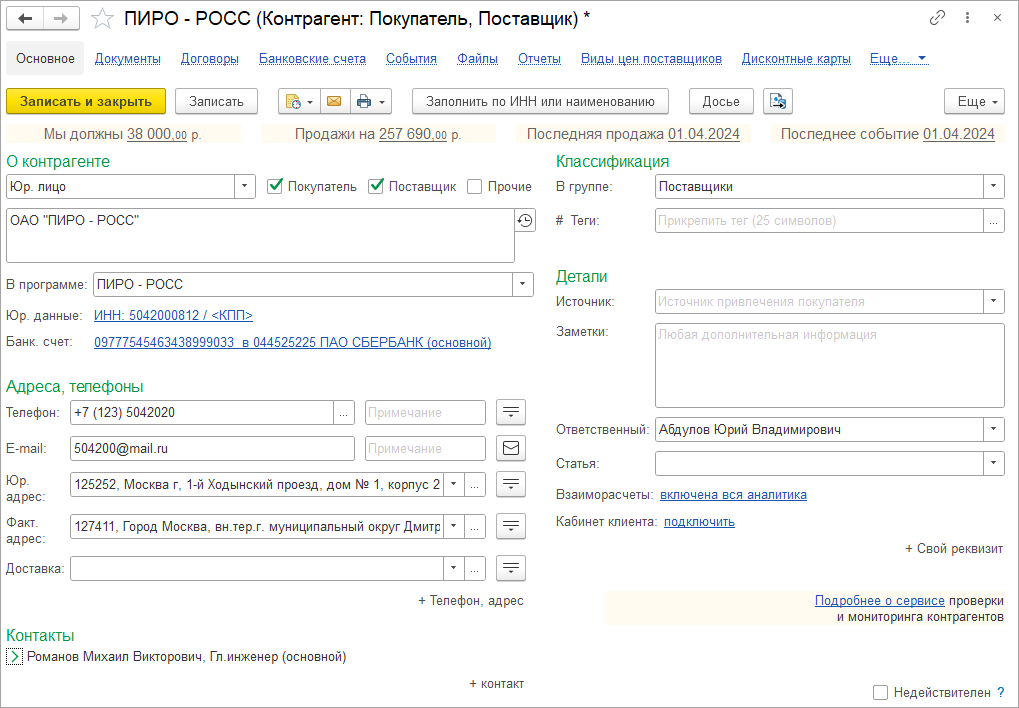Copy link using the chain icon
Screen dimensions: 1019x708
click(936, 18)
